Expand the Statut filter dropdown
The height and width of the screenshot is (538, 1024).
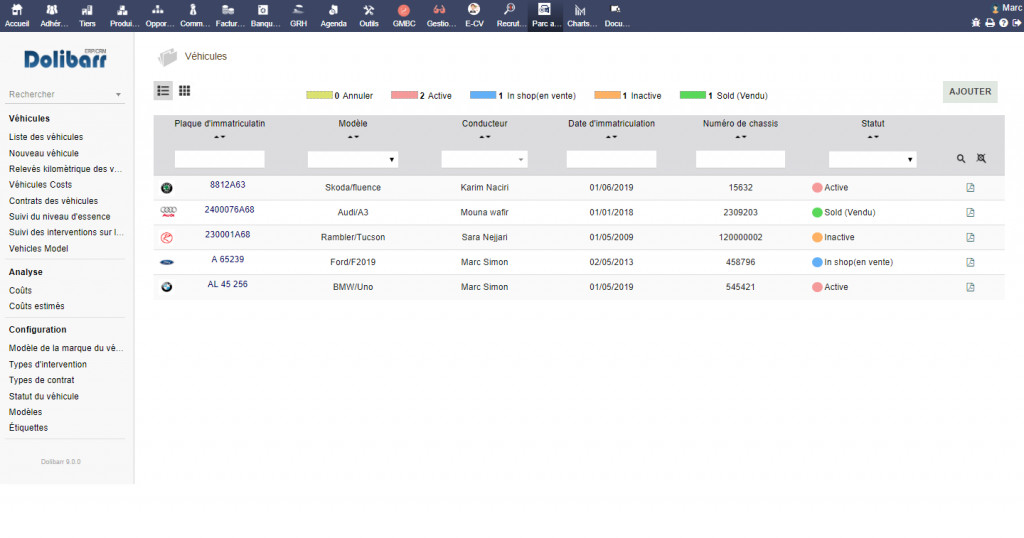[872, 159]
